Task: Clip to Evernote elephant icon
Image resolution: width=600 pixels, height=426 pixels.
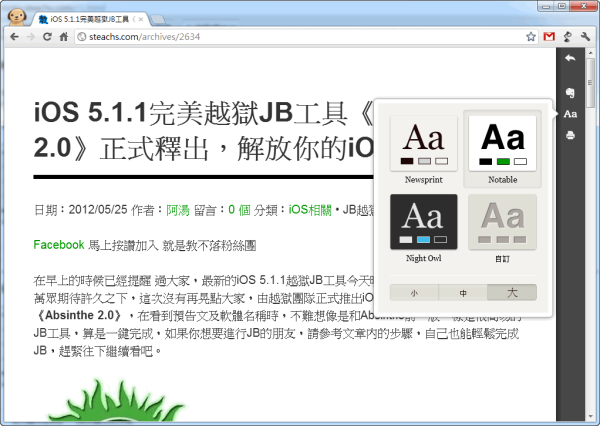Action: [570, 93]
